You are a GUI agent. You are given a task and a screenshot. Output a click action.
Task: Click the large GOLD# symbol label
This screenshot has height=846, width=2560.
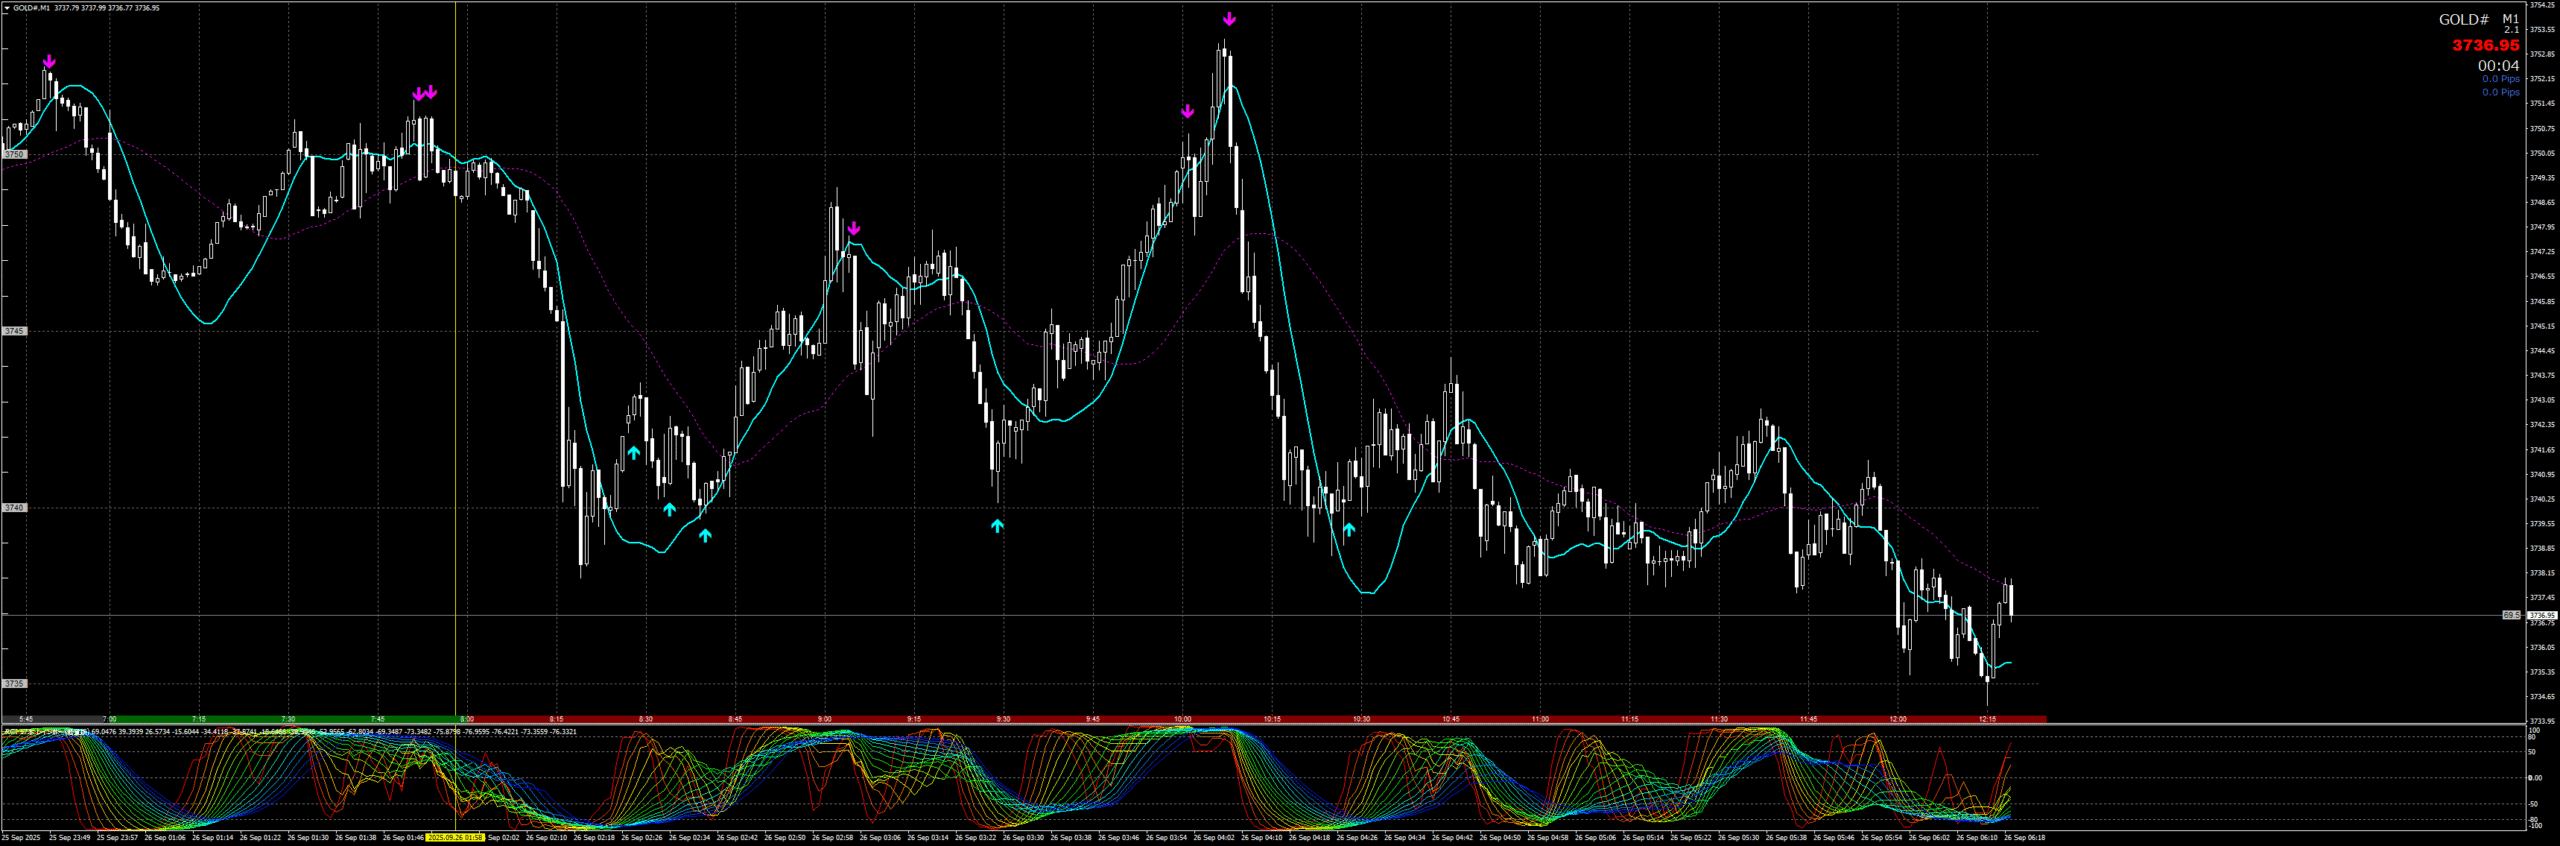2463,20
